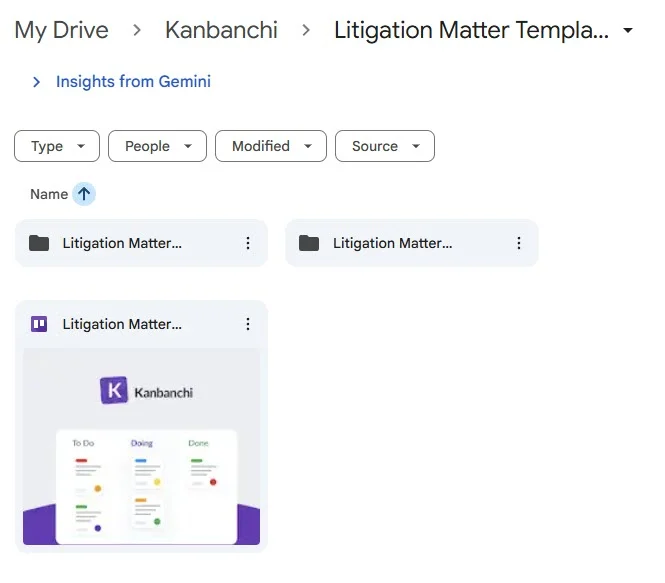Click the Name column header
This screenshot has width=665, height=583.
[49, 194]
